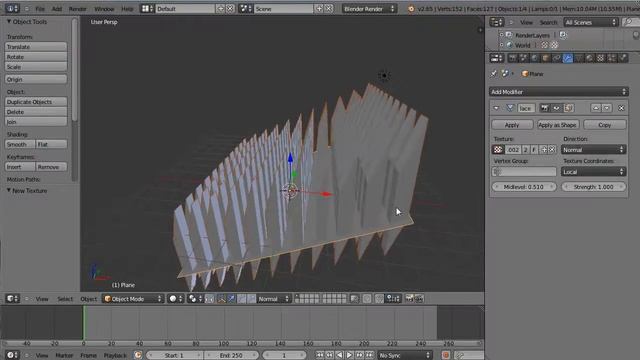Open Texture Coordinates dropdown set to Local
Viewport: 640px width, 360px height.
pos(593,172)
